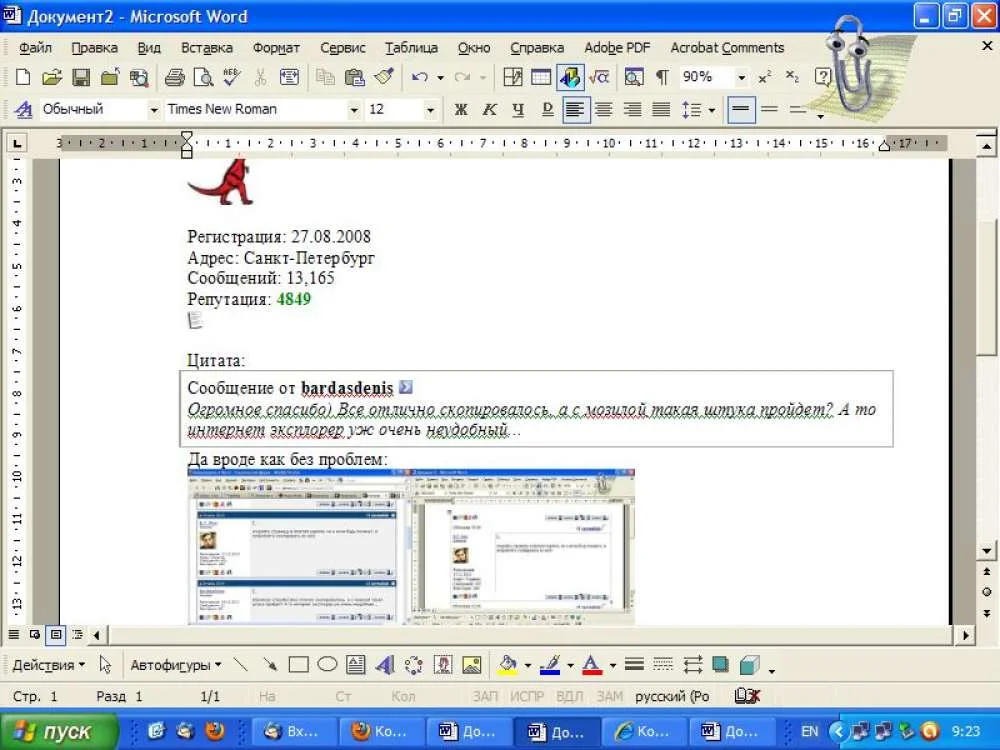Center the paragraph text
The width and height of the screenshot is (1000, 750).
pyautogui.click(x=603, y=110)
